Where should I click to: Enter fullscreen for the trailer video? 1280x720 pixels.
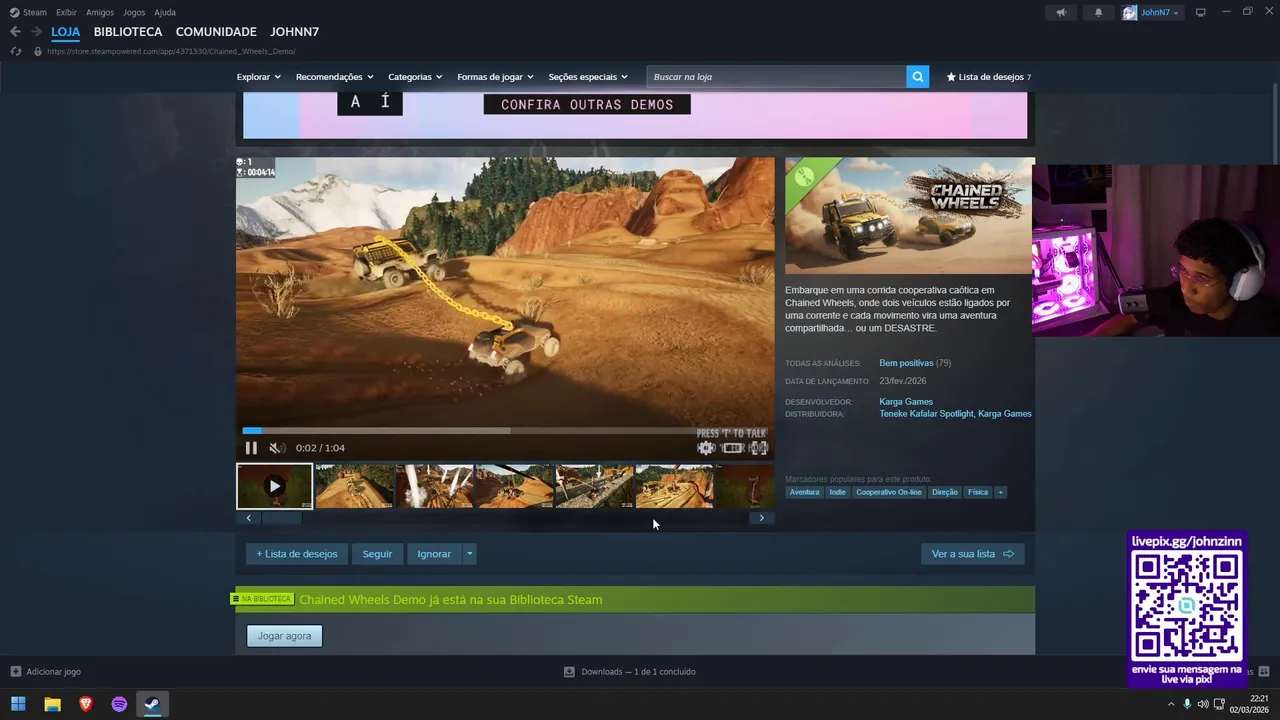759,448
